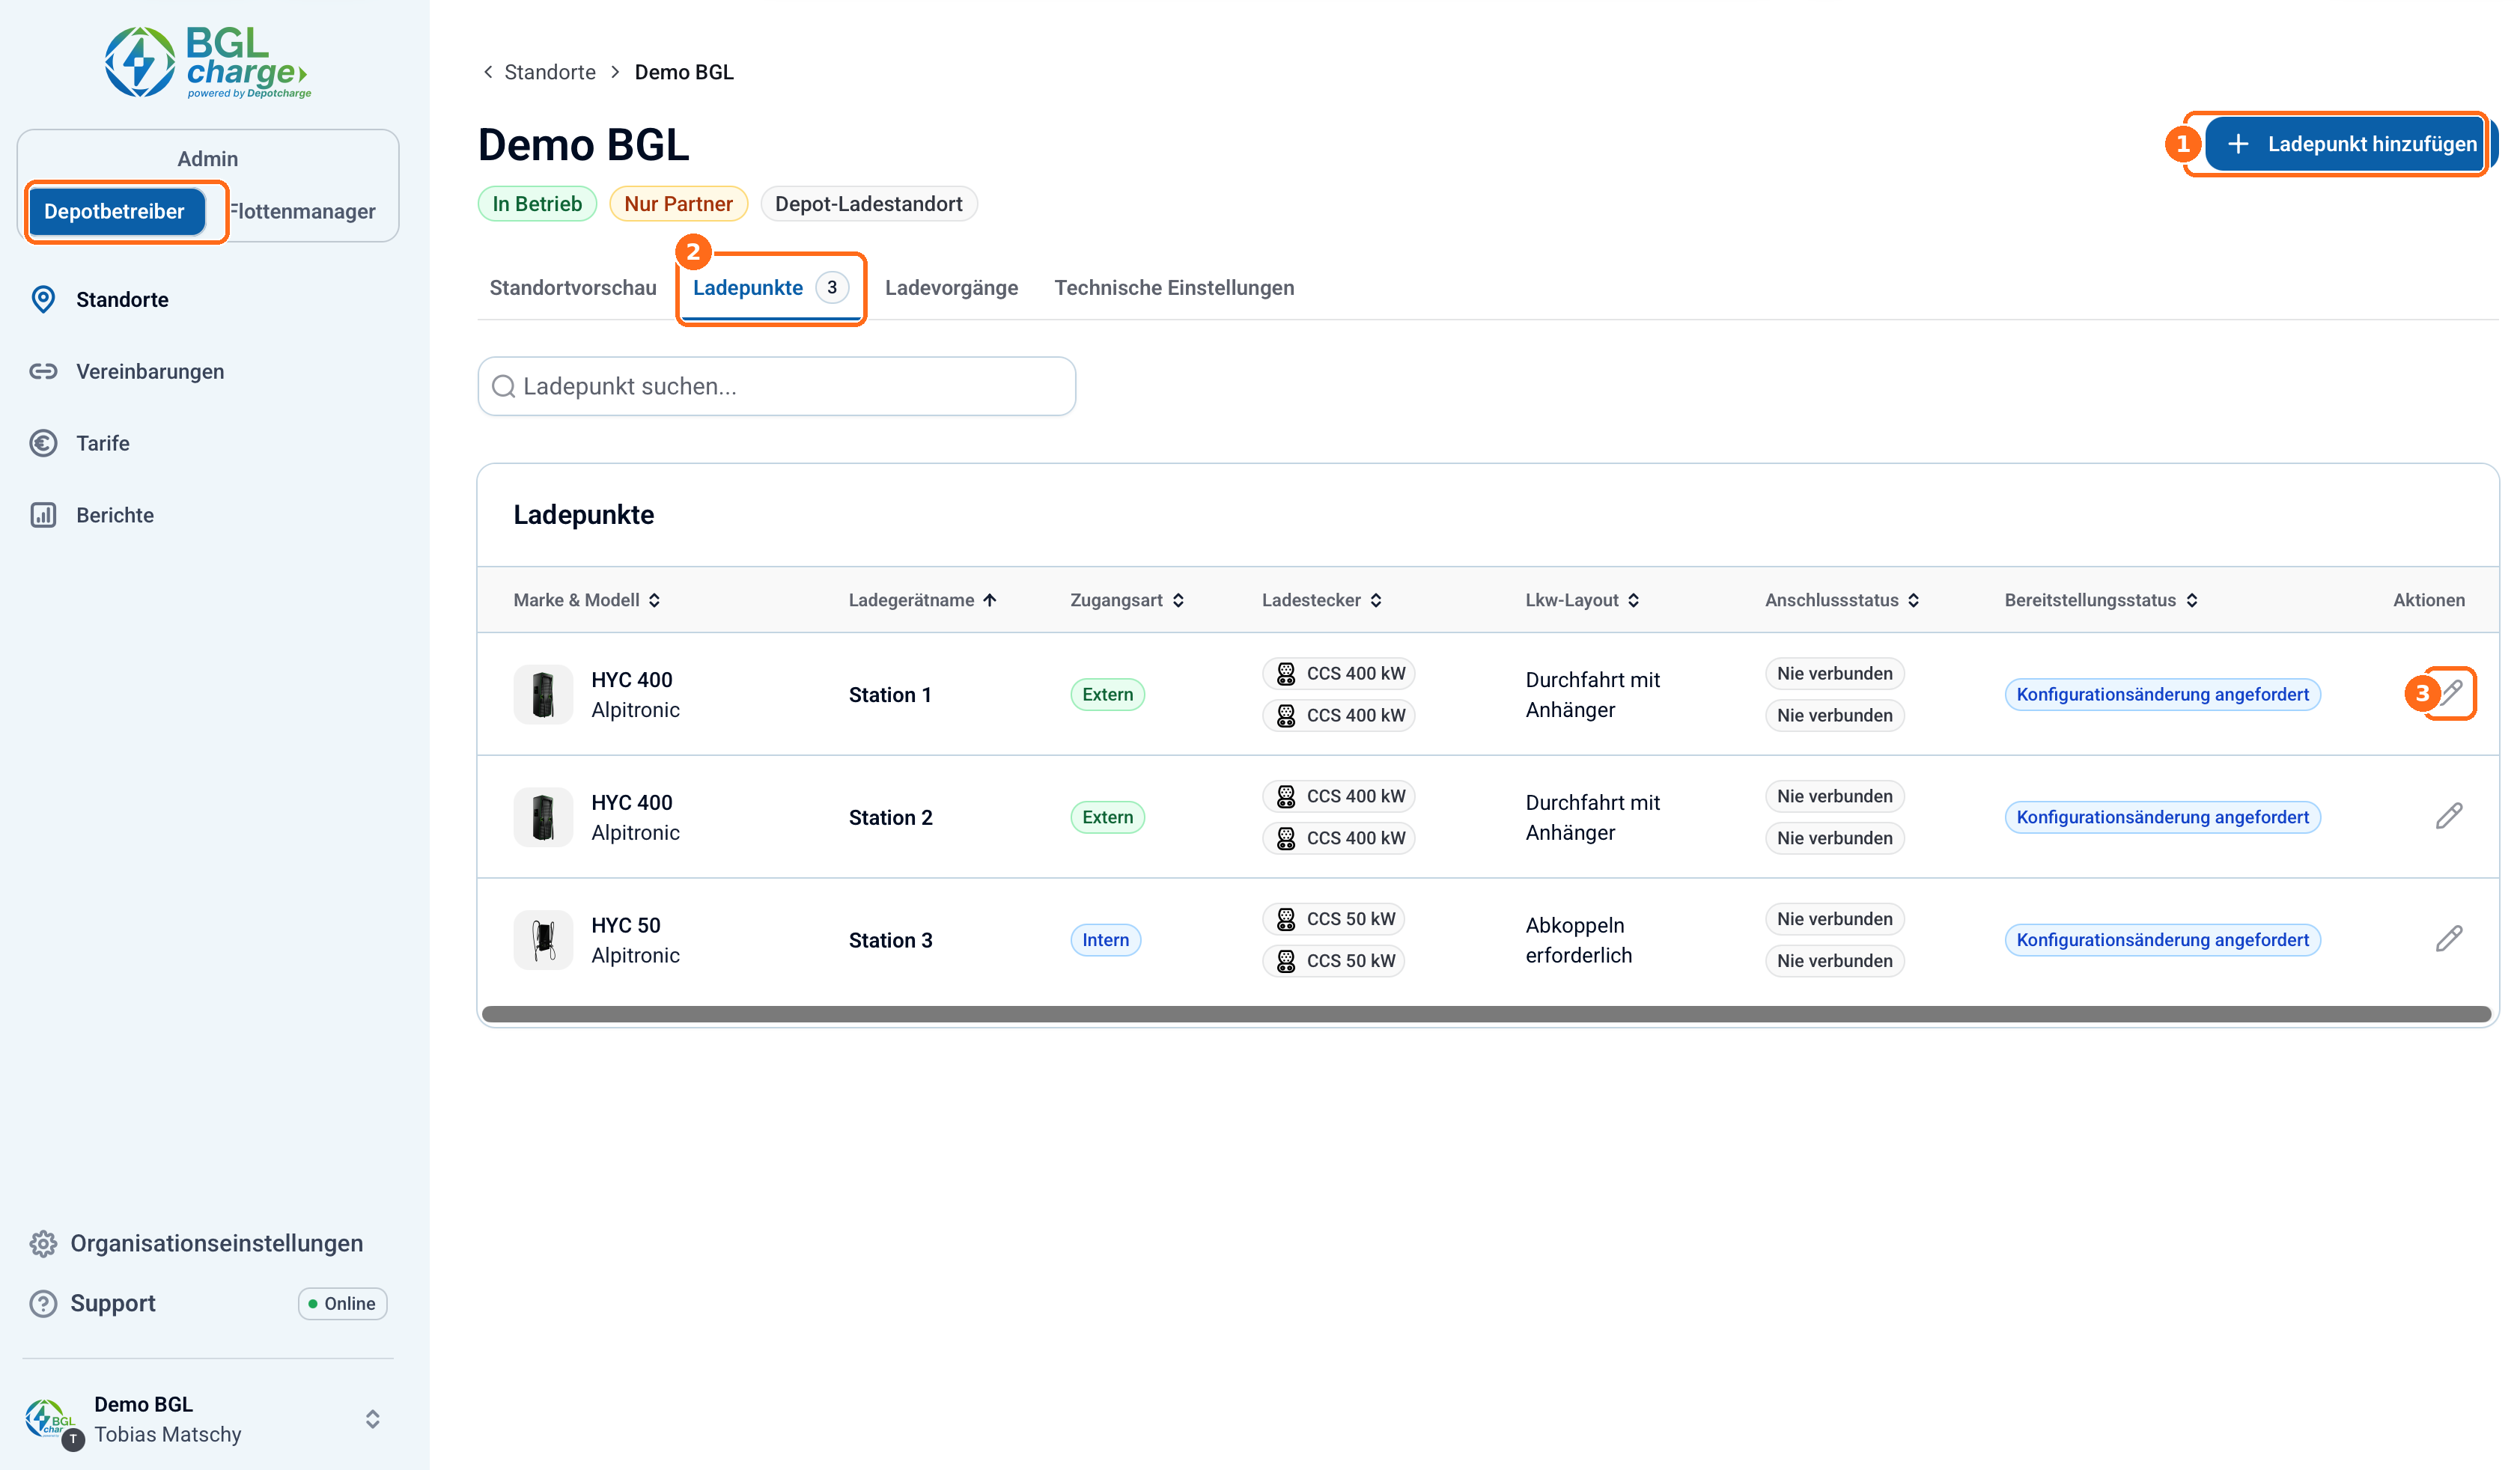Viewport: 2520px width, 1470px height.
Task: Click HYC 400 thumbnail for Station 2
Action: point(543,817)
